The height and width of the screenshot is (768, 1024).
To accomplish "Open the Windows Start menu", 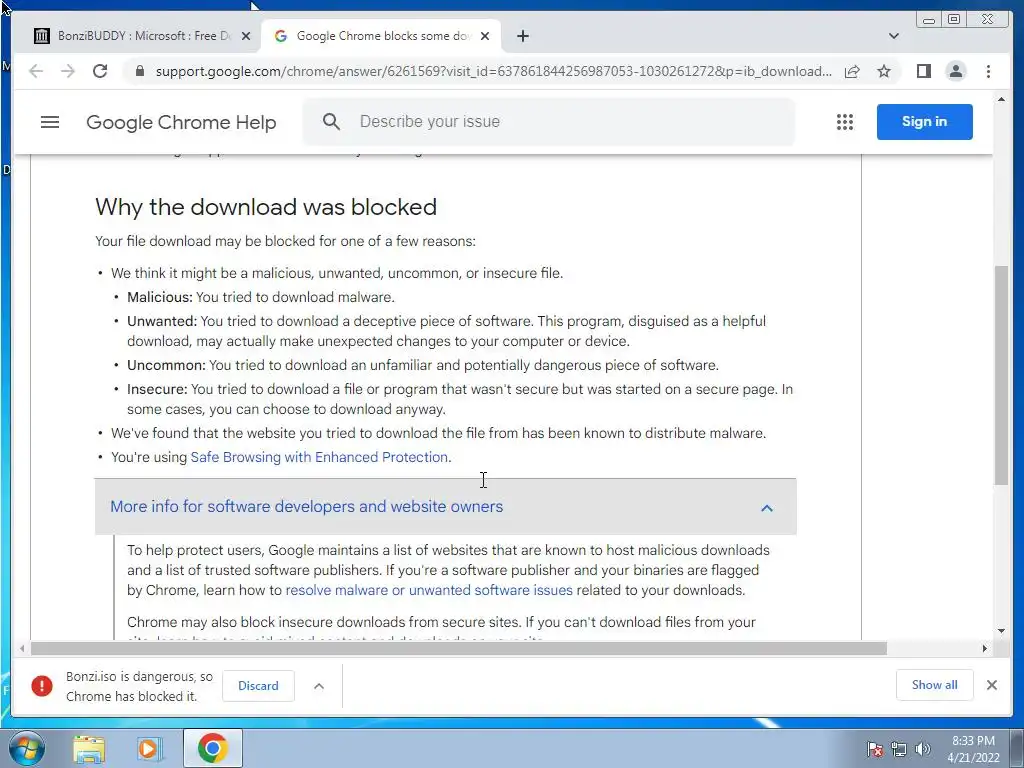I will [x=26, y=748].
